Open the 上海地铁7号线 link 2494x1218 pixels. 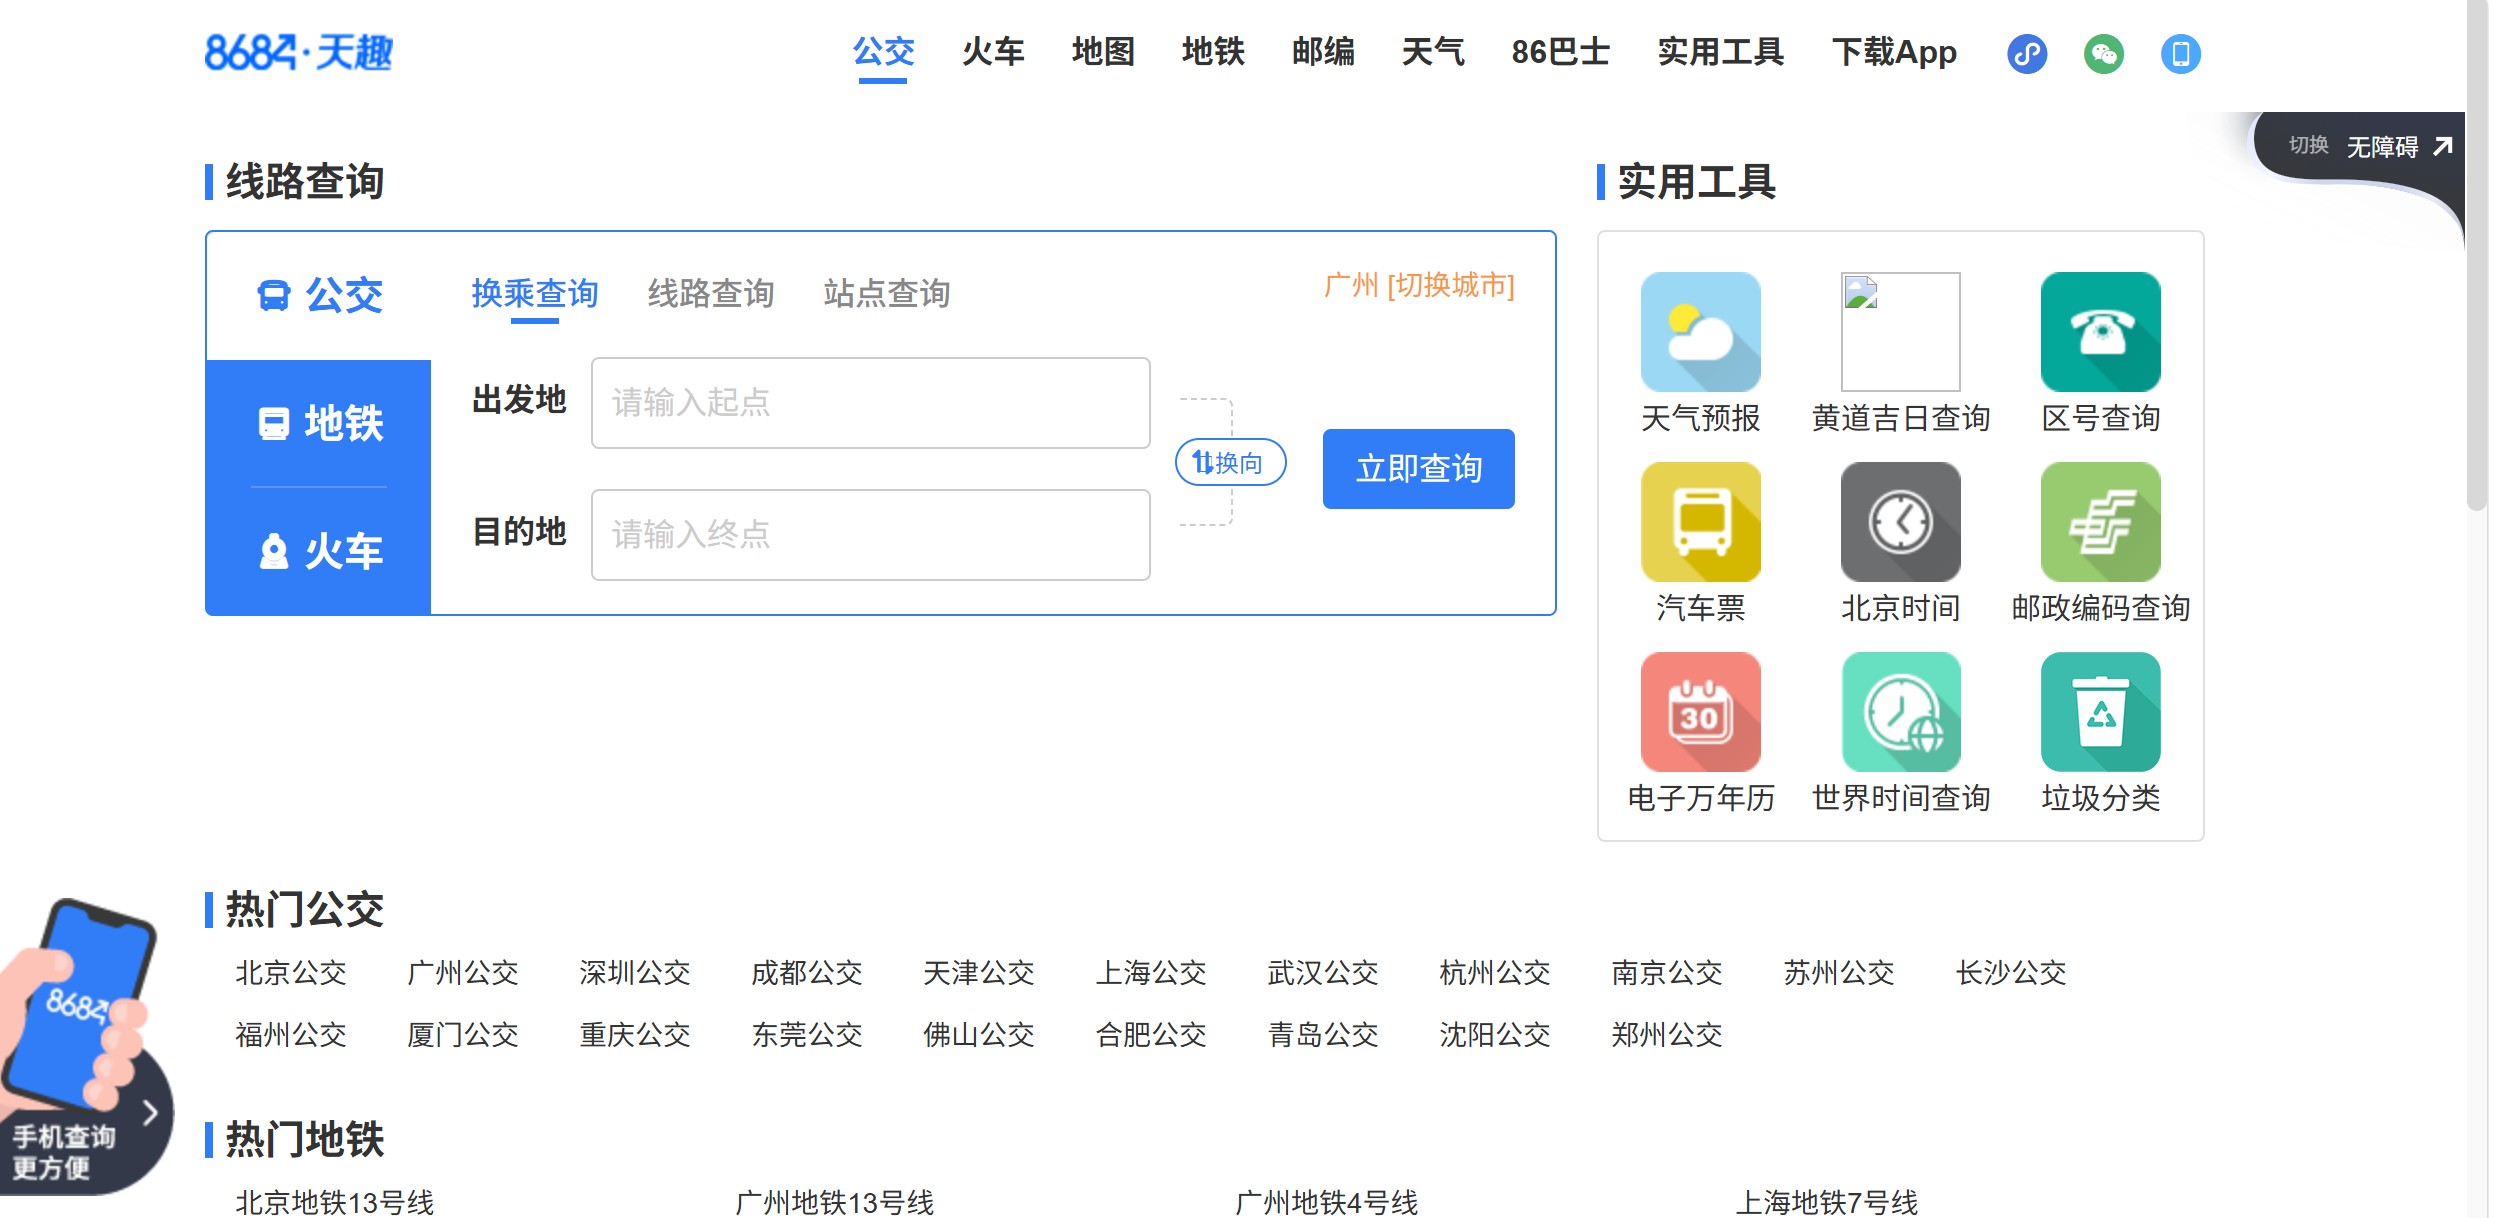[1827, 1202]
